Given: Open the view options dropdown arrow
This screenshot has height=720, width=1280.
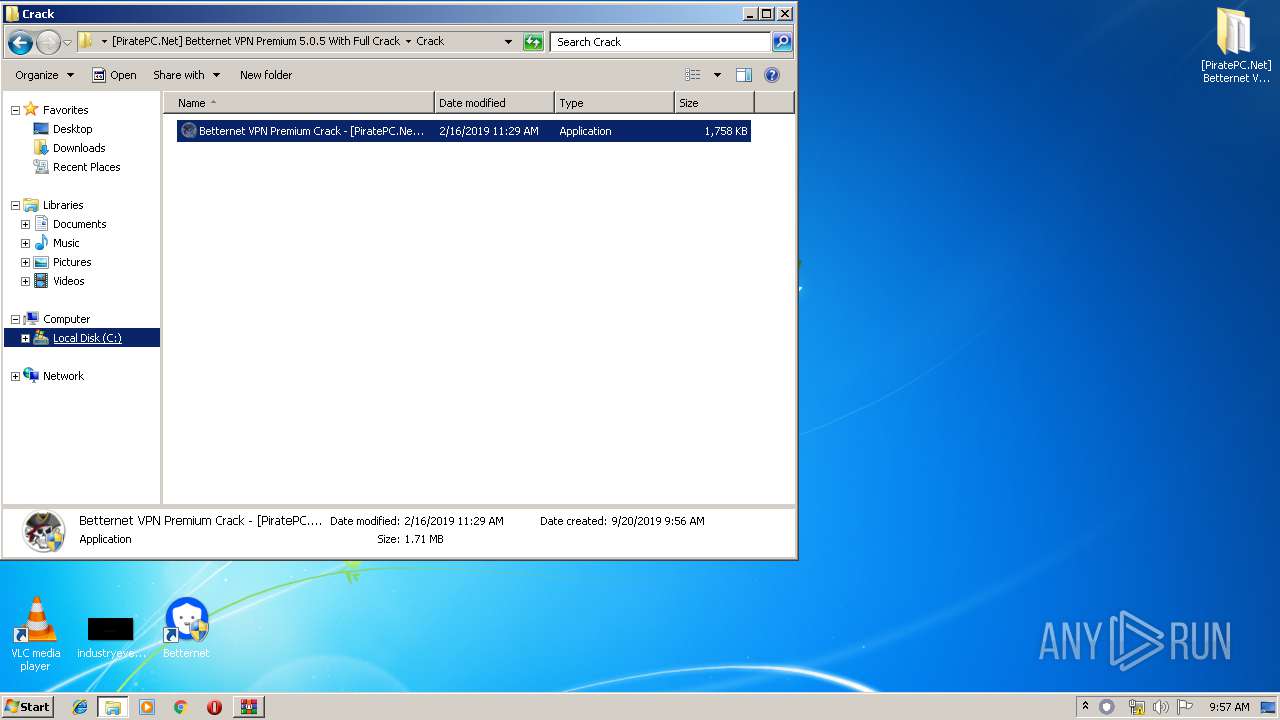Looking at the screenshot, I should [717, 75].
